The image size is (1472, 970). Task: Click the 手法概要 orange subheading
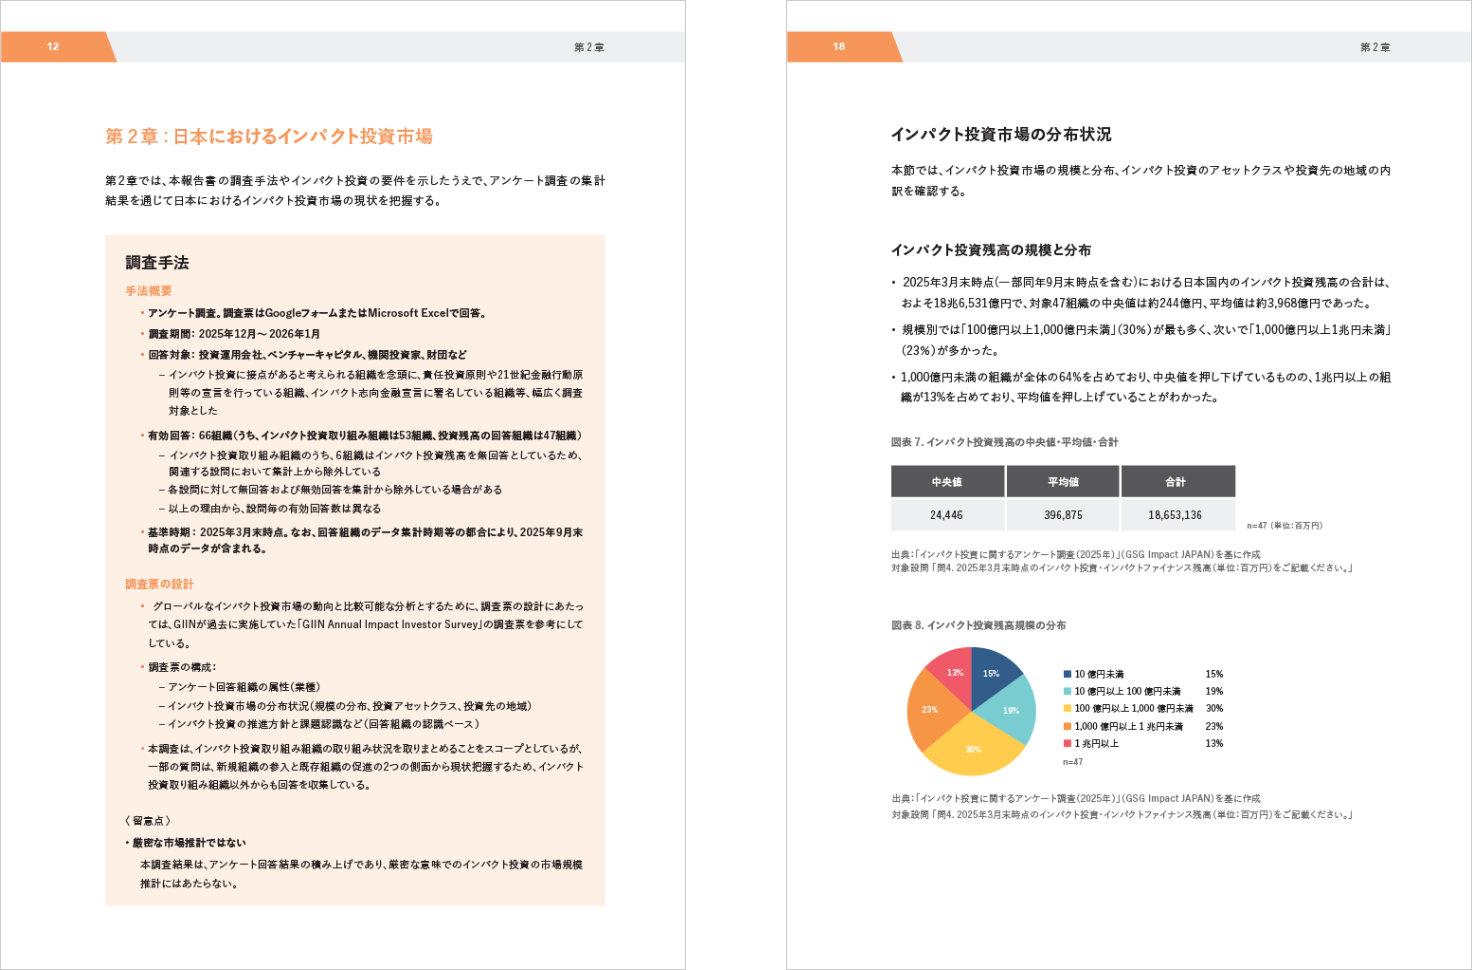(148, 291)
